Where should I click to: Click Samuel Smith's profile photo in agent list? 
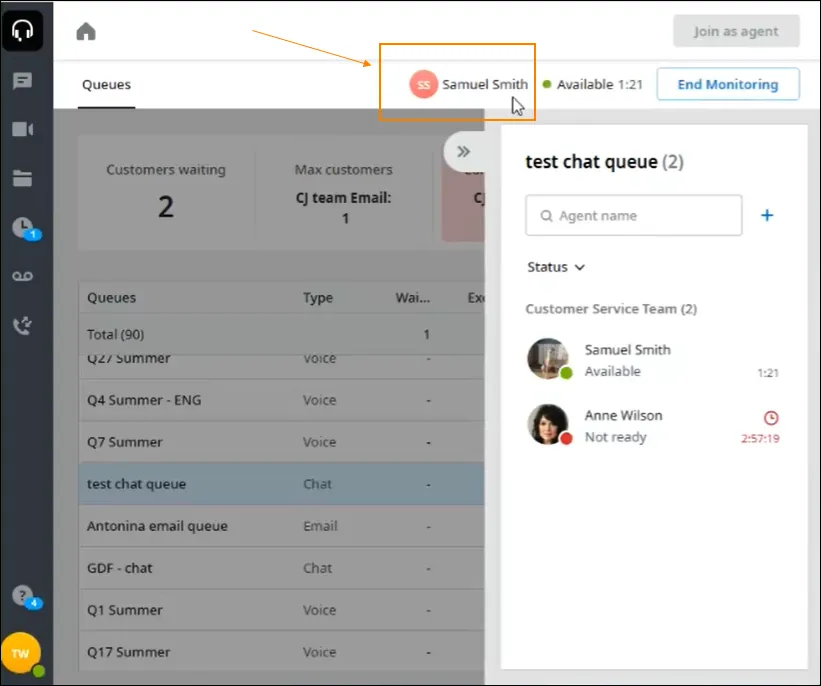pyautogui.click(x=548, y=358)
